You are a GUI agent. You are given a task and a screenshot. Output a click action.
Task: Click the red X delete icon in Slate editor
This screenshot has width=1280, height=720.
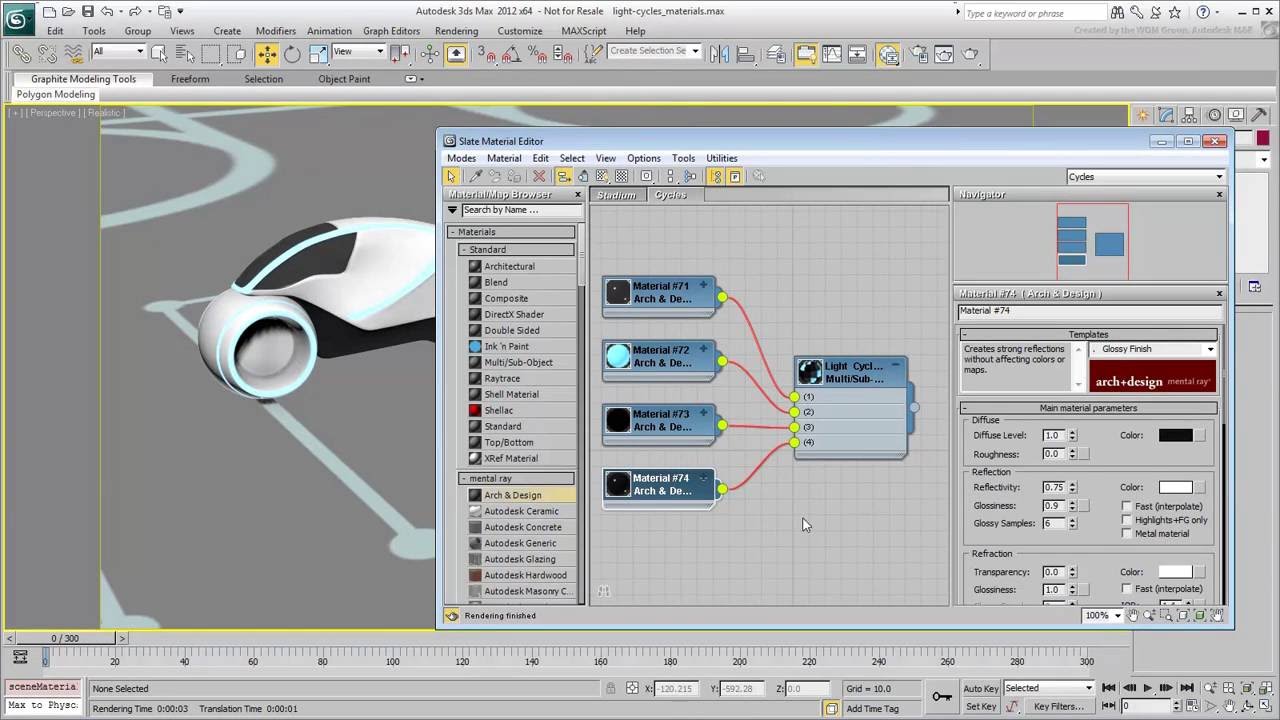coord(539,176)
